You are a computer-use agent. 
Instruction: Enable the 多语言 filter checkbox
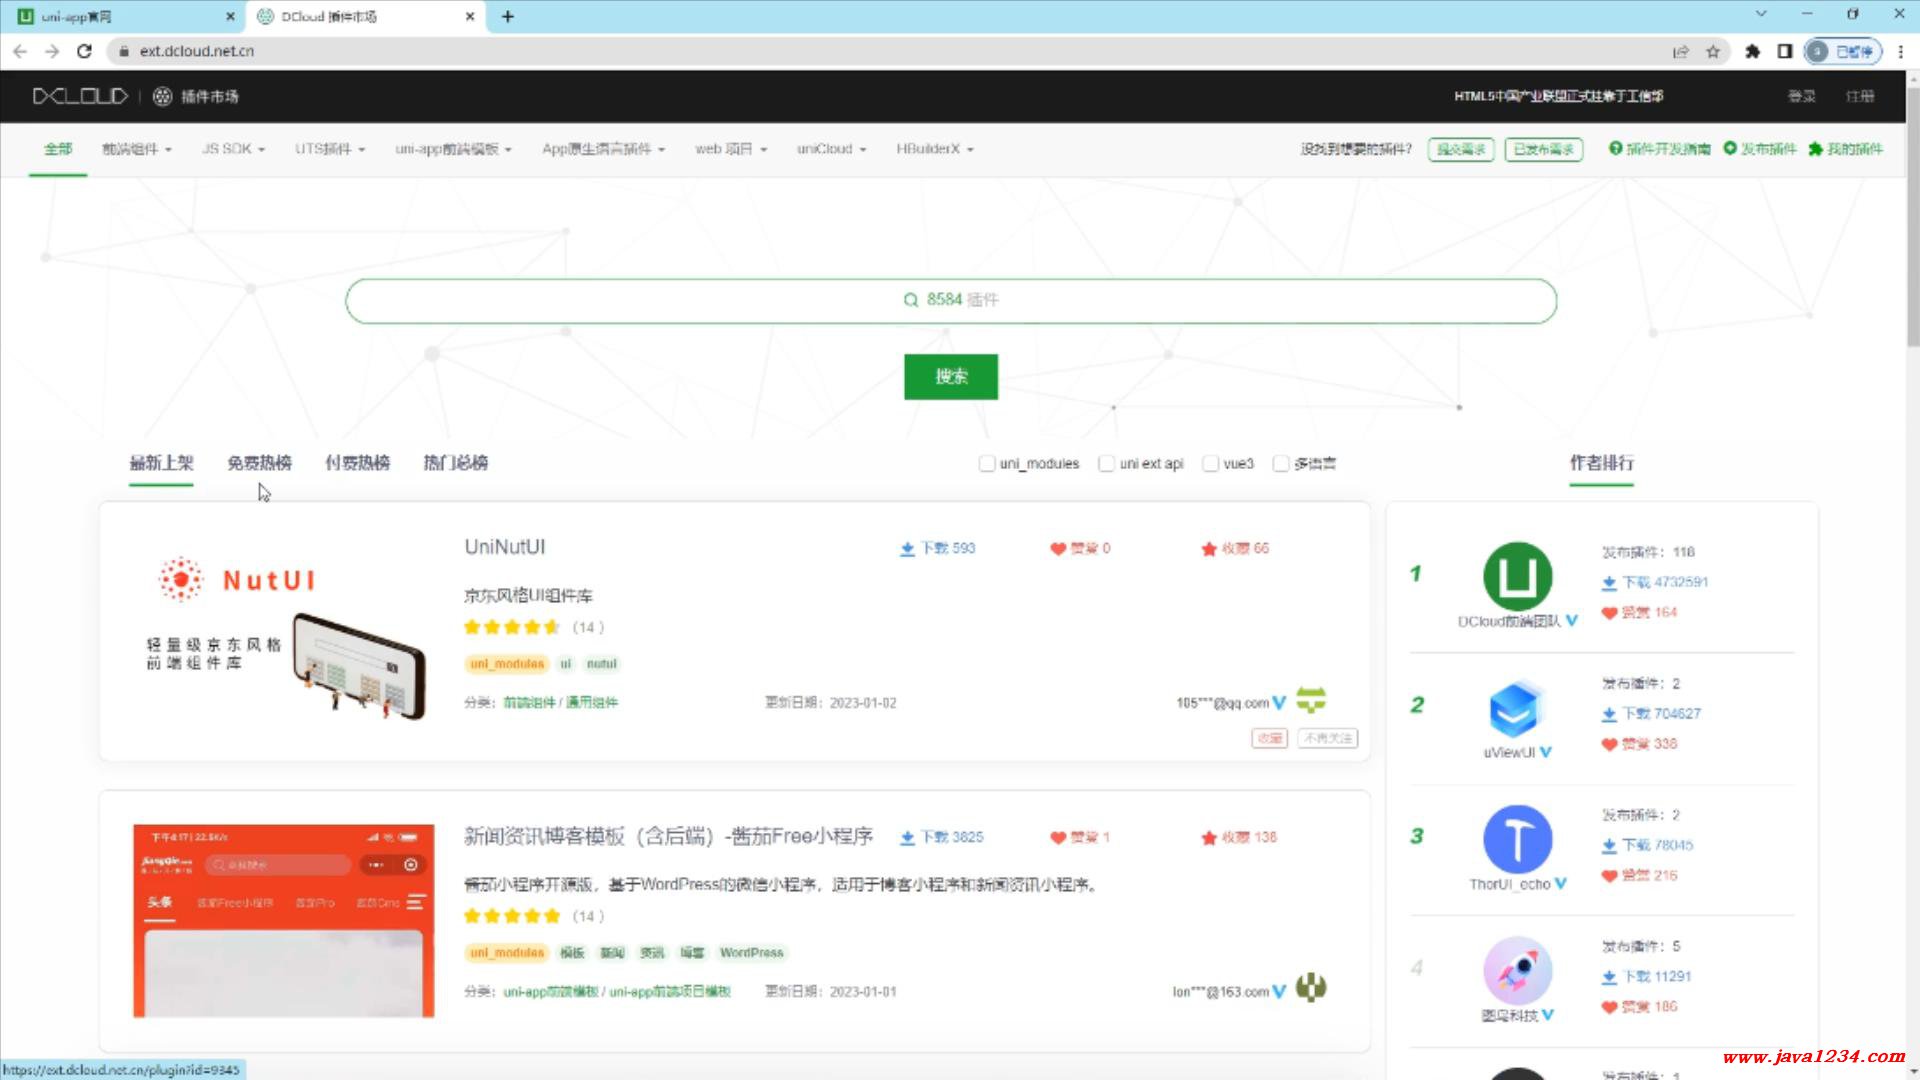point(1280,463)
